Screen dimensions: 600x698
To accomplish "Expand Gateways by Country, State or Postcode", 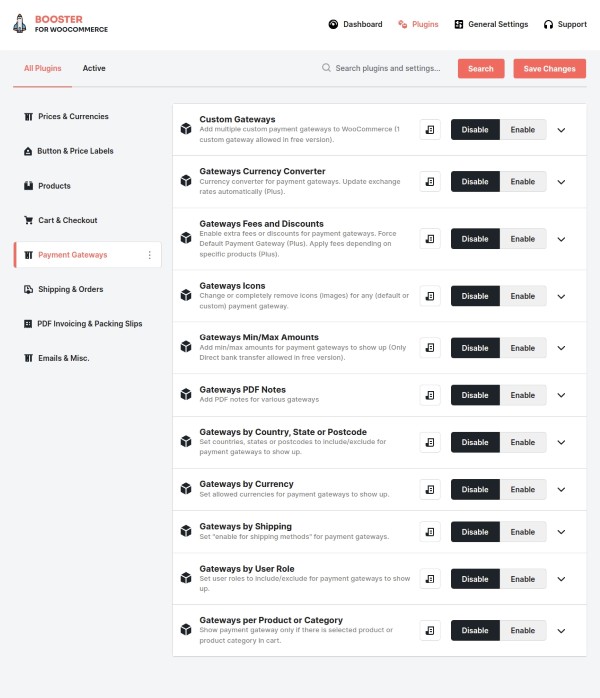I will [561, 442].
